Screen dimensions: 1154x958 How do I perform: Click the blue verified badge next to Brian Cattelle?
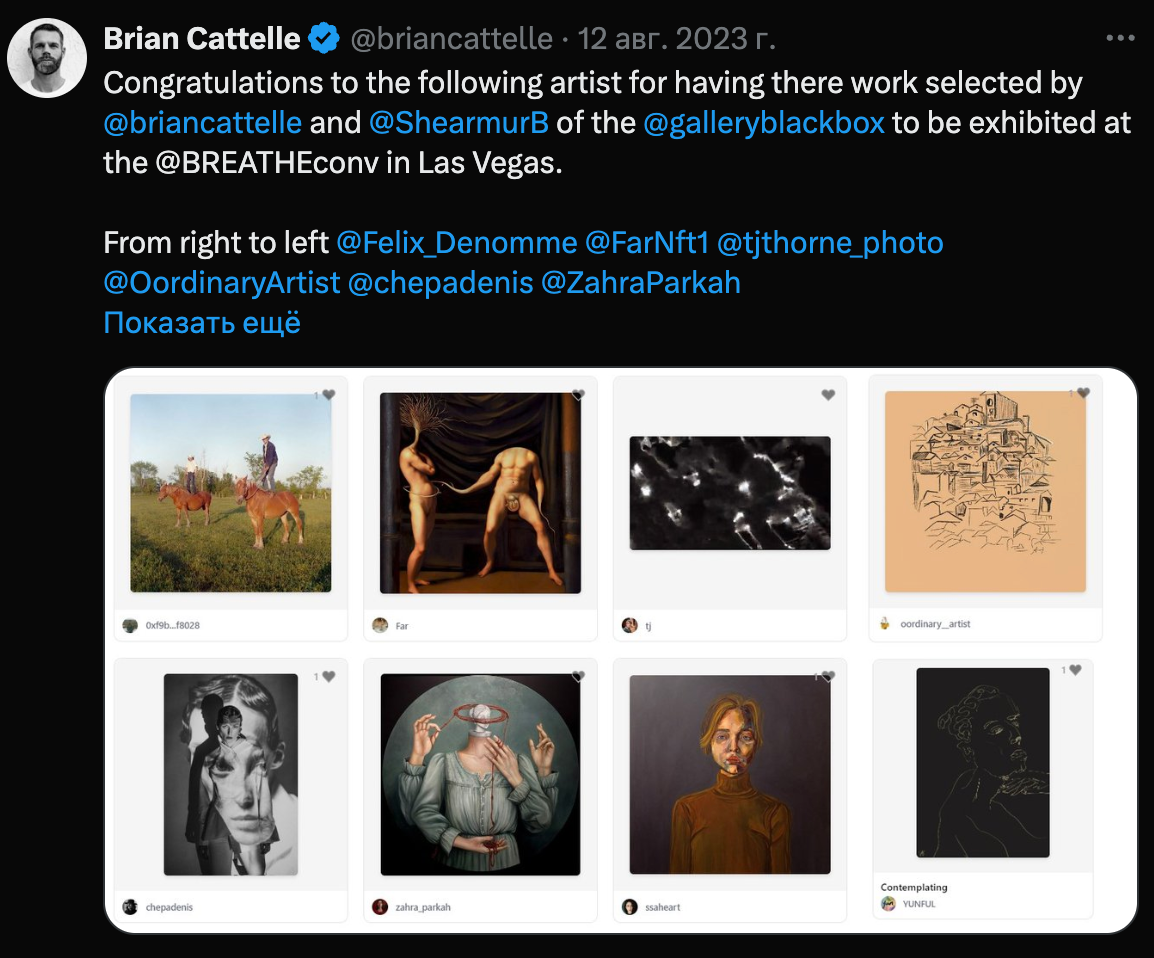point(322,39)
